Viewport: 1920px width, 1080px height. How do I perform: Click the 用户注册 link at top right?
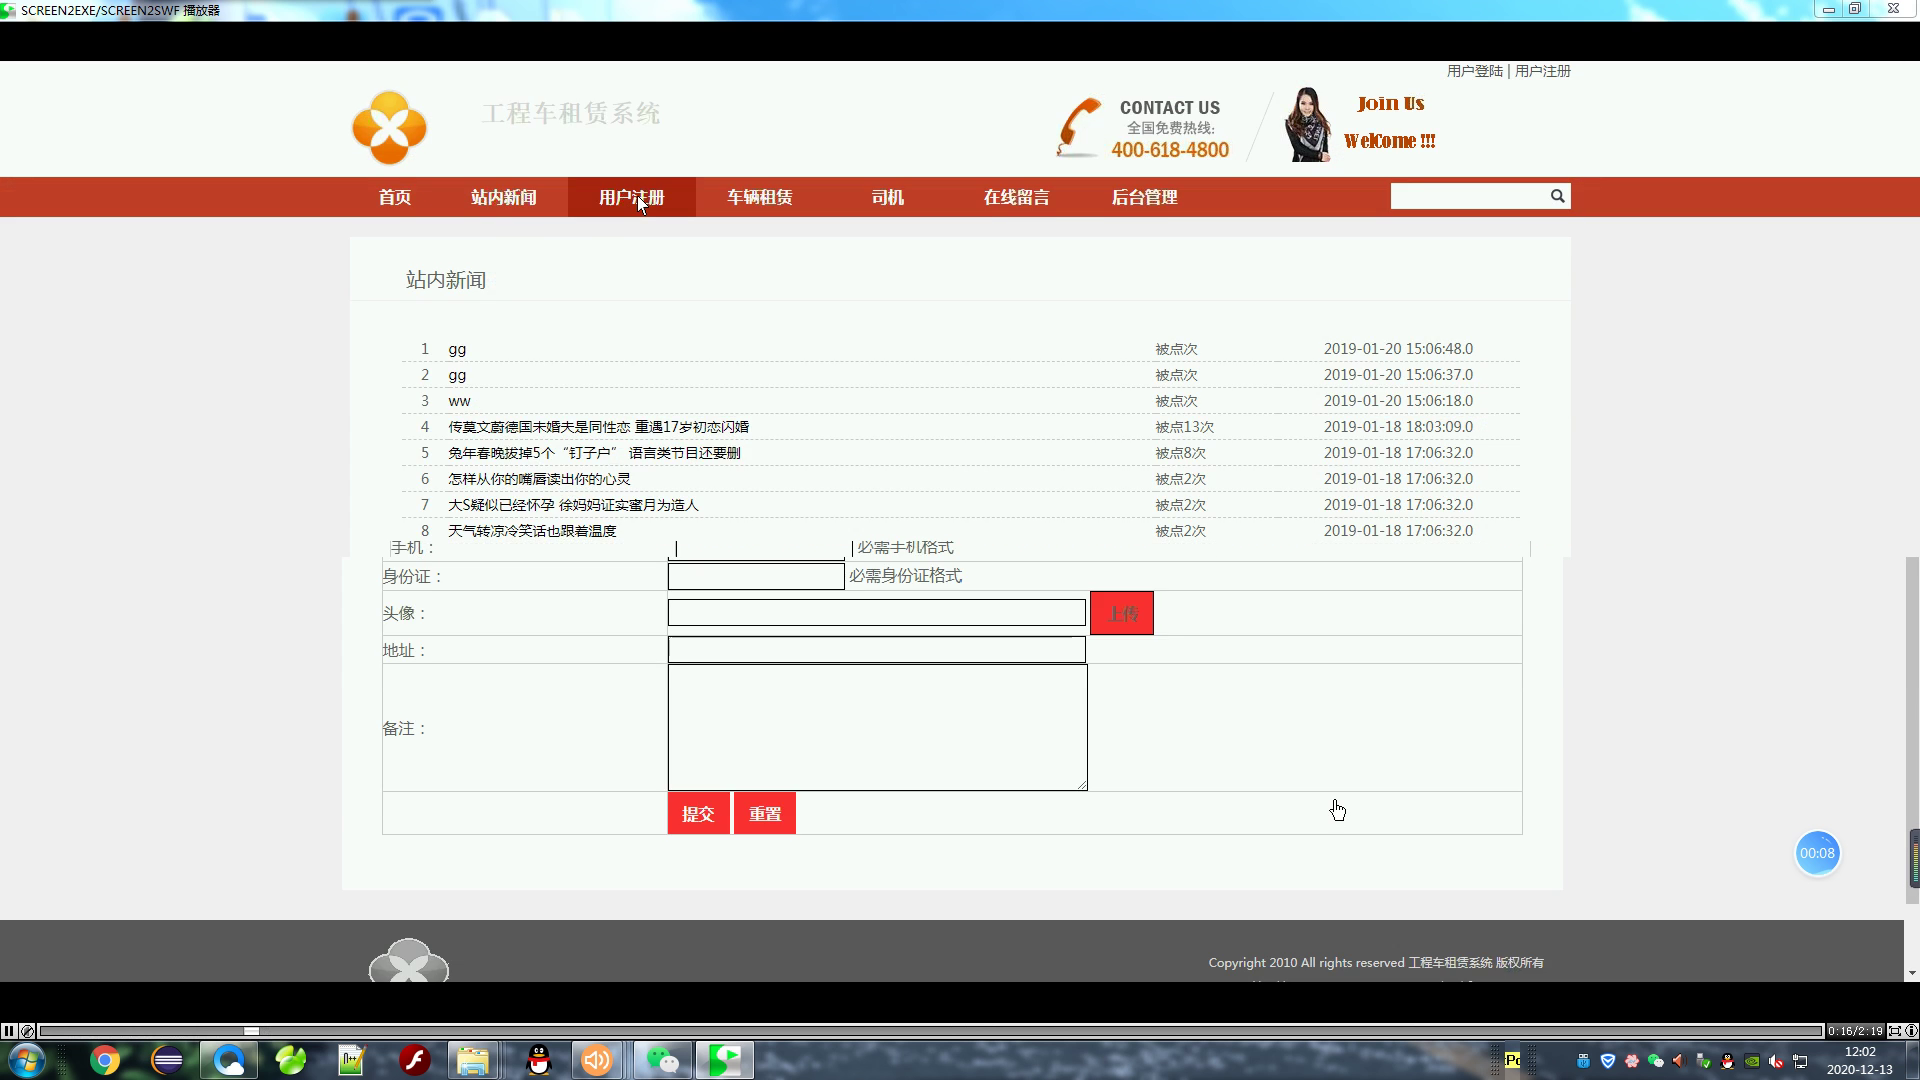pyautogui.click(x=1542, y=71)
